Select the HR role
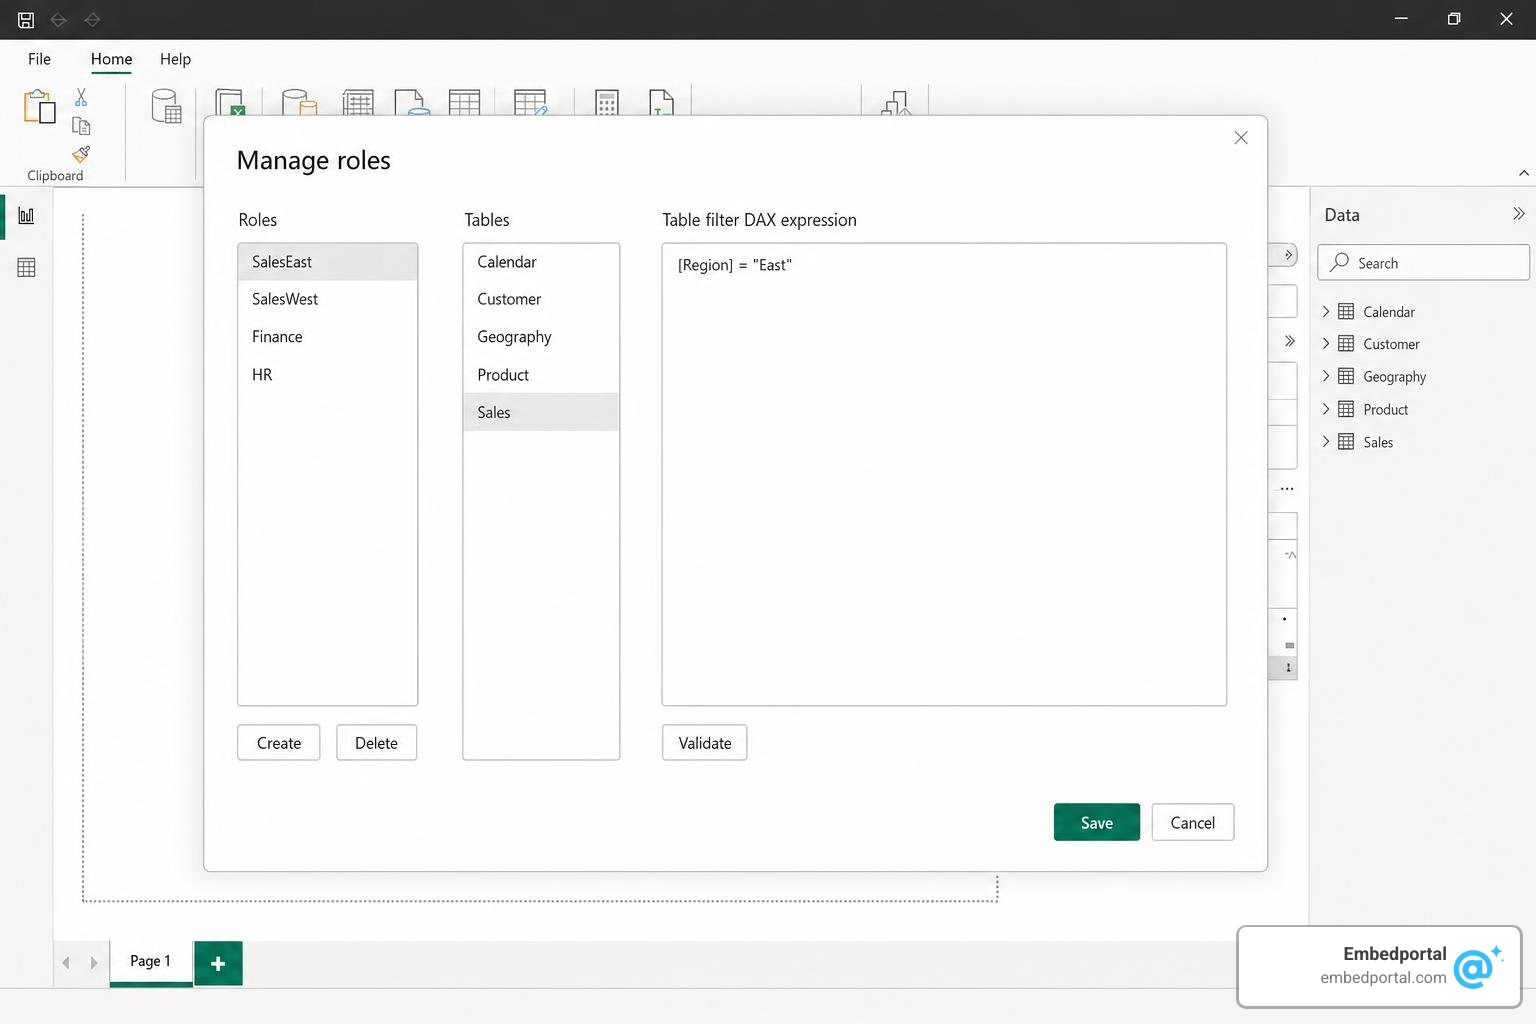The width and height of the screenshot is (1536, 1024). [x=328, y=375]
